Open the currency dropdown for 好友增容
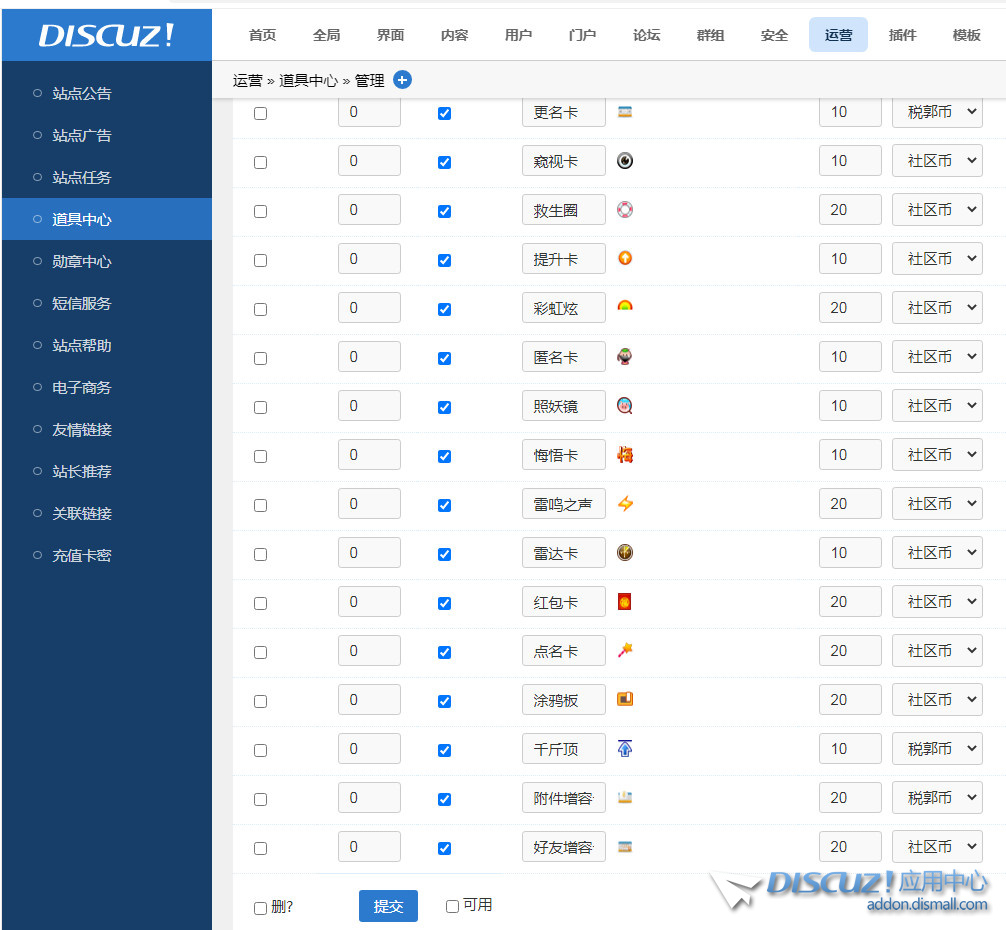This screenshot has height=930, width=1006. tap(937, 846)
